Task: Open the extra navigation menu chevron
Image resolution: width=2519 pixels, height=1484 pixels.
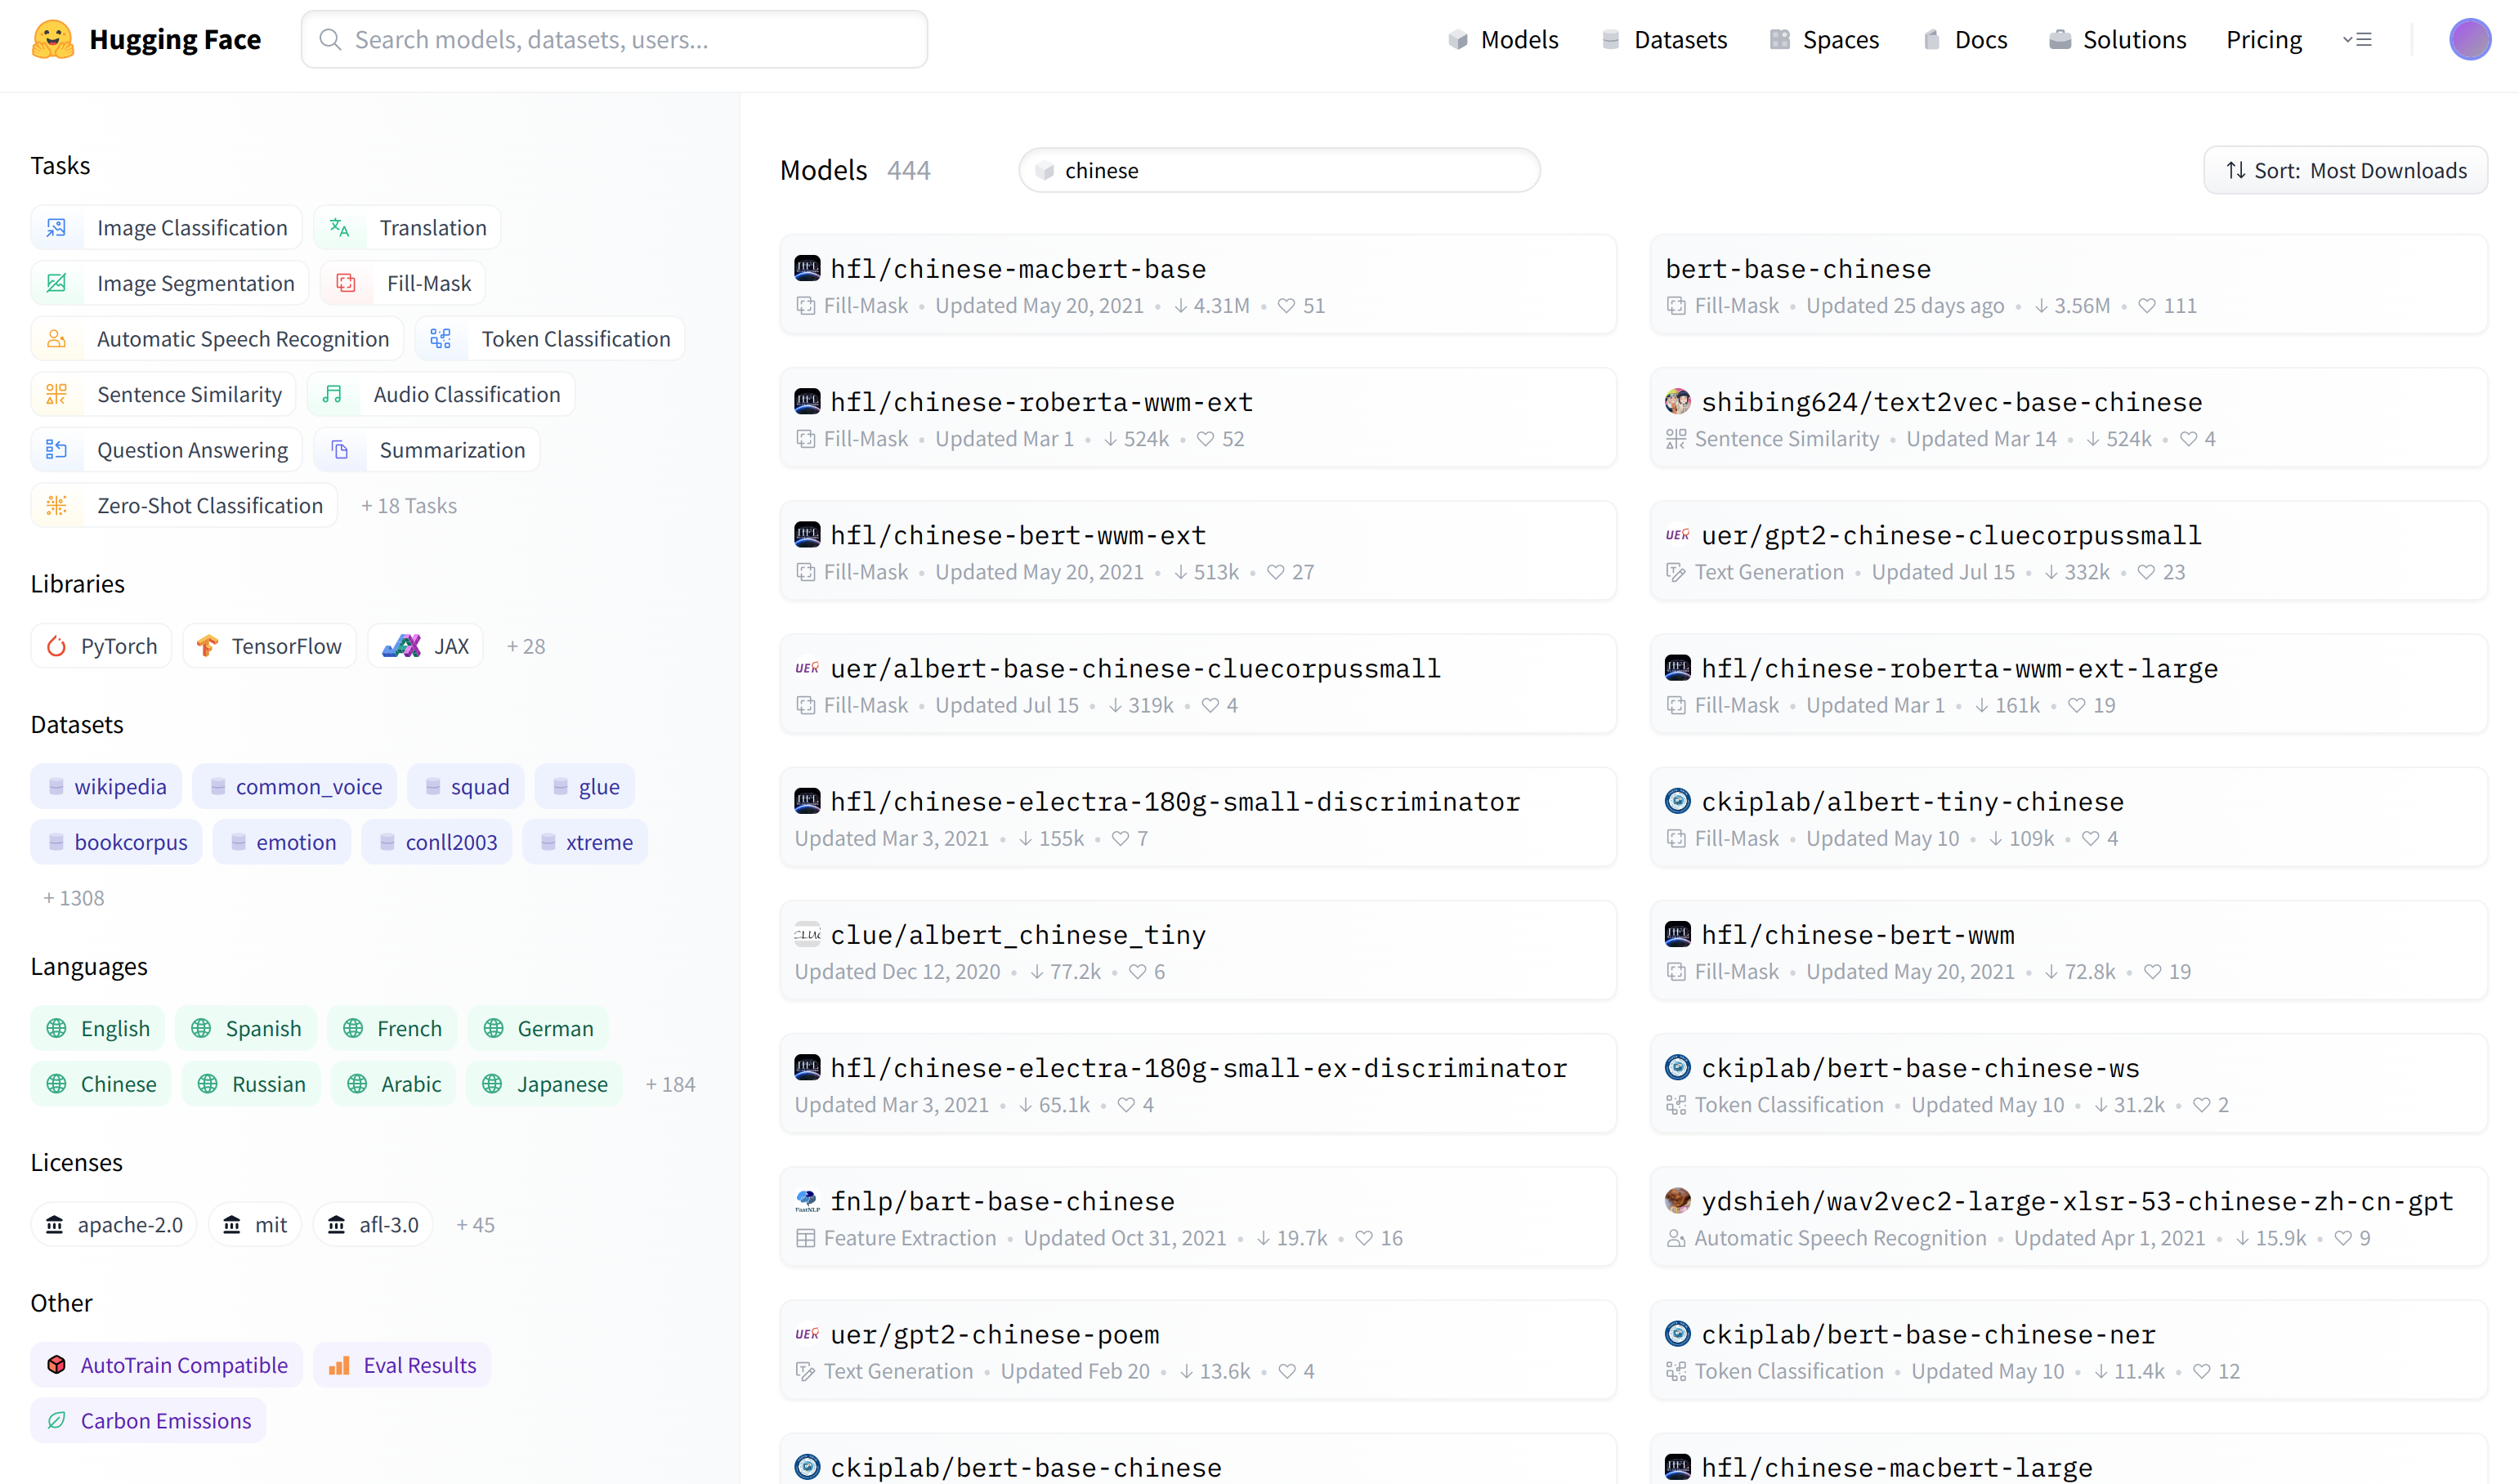Action: click(2356, 40)
